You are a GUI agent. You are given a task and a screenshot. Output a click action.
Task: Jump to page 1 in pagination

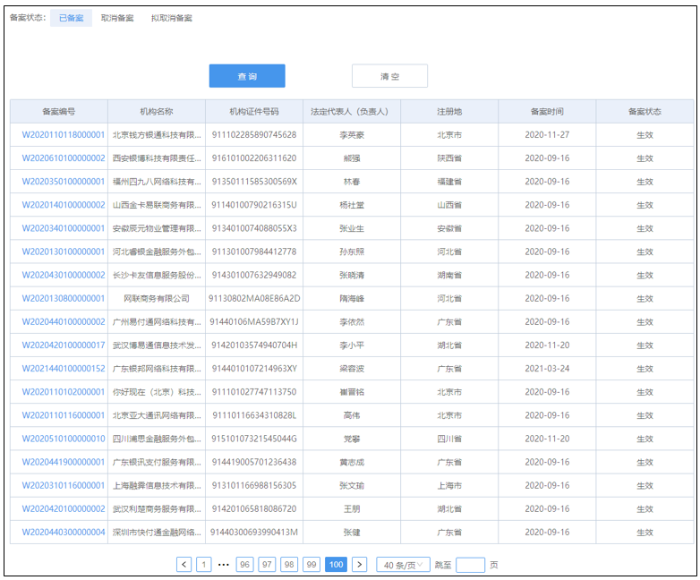click(x=204, y=564)
